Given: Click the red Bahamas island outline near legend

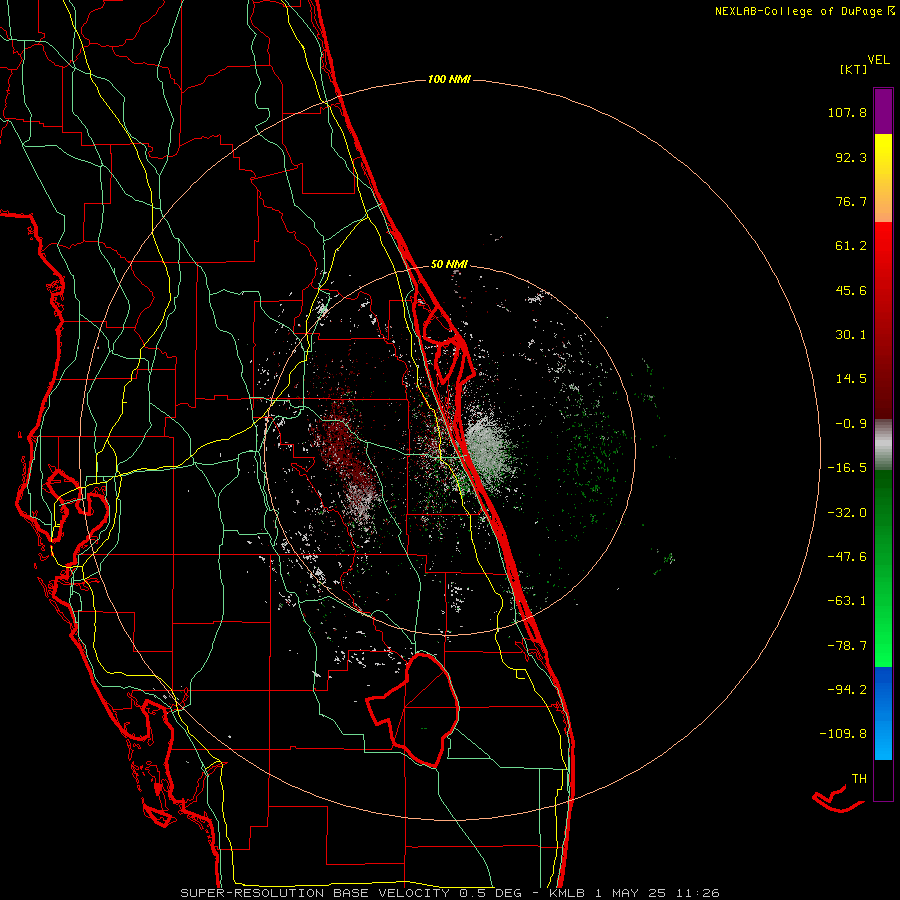Looking at the screenshot, I should (838, 799).
